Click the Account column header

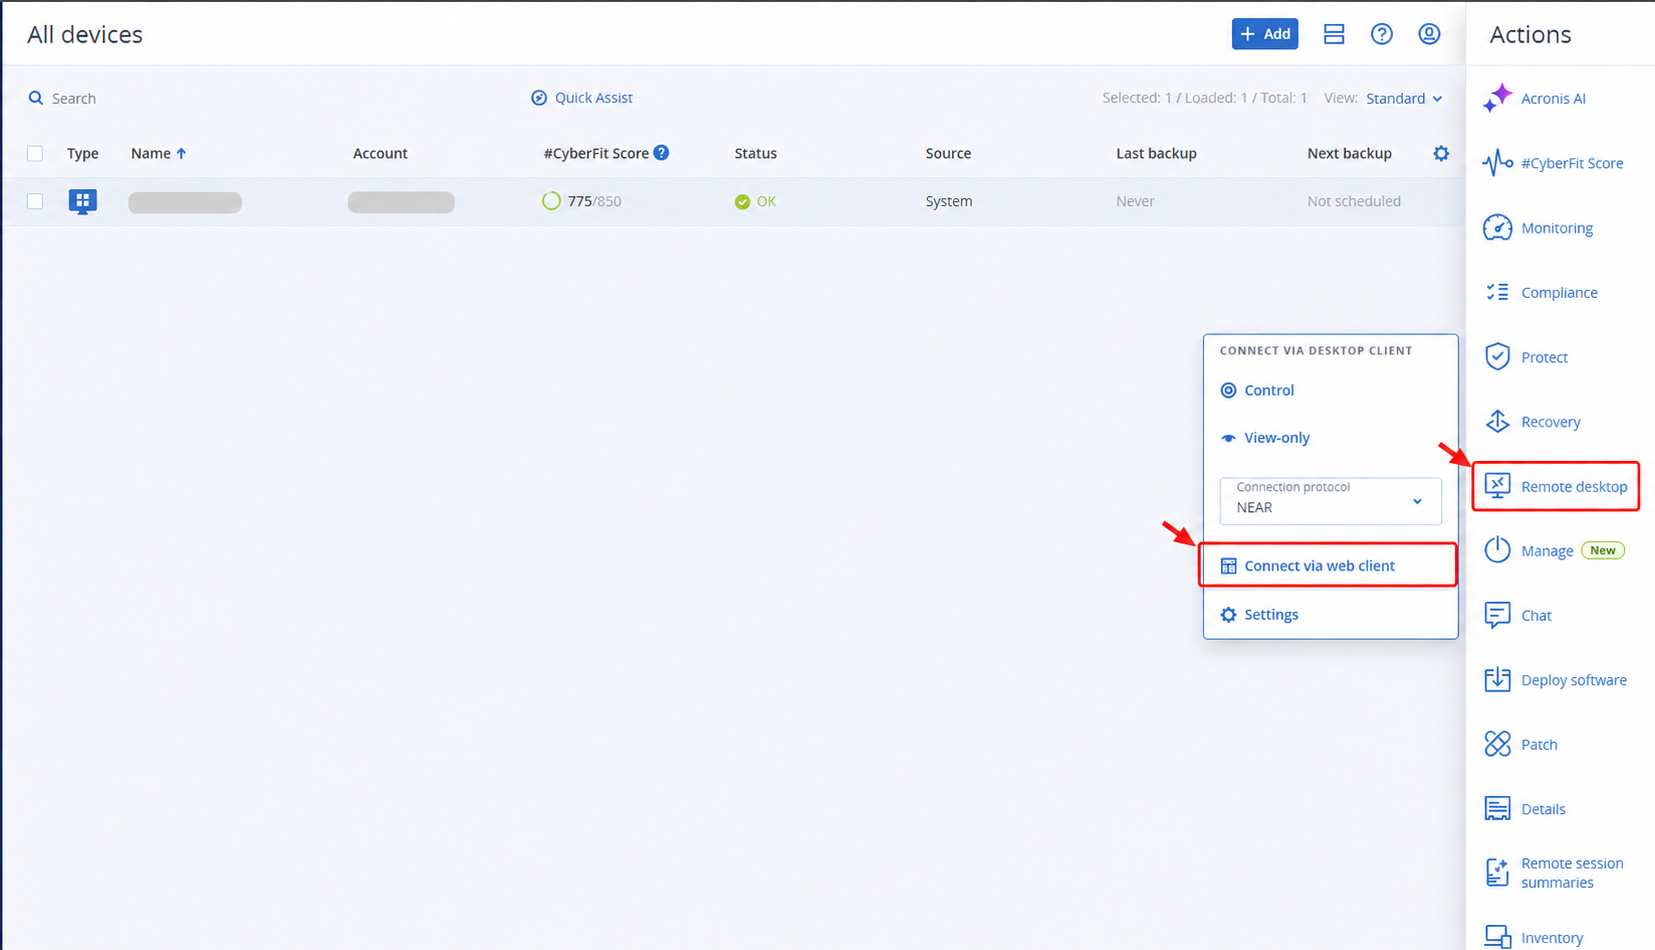point(380,153)
